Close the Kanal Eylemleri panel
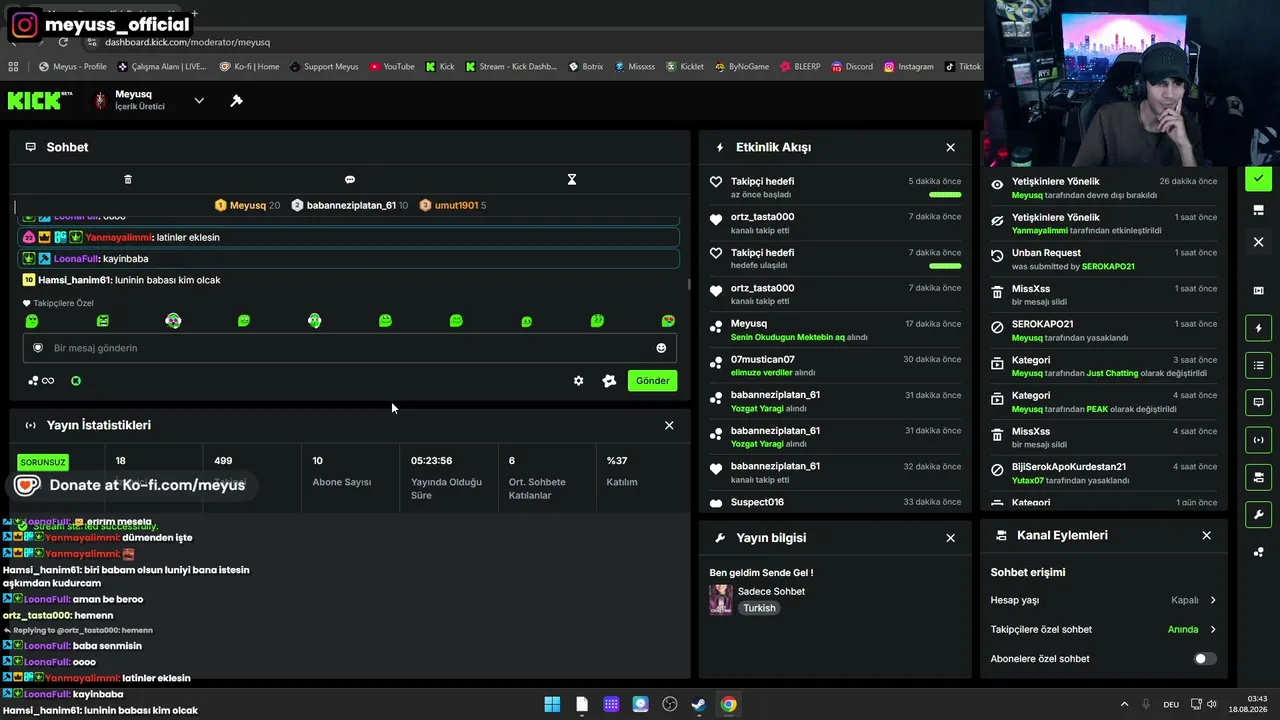 click(x=1206, y=536)
